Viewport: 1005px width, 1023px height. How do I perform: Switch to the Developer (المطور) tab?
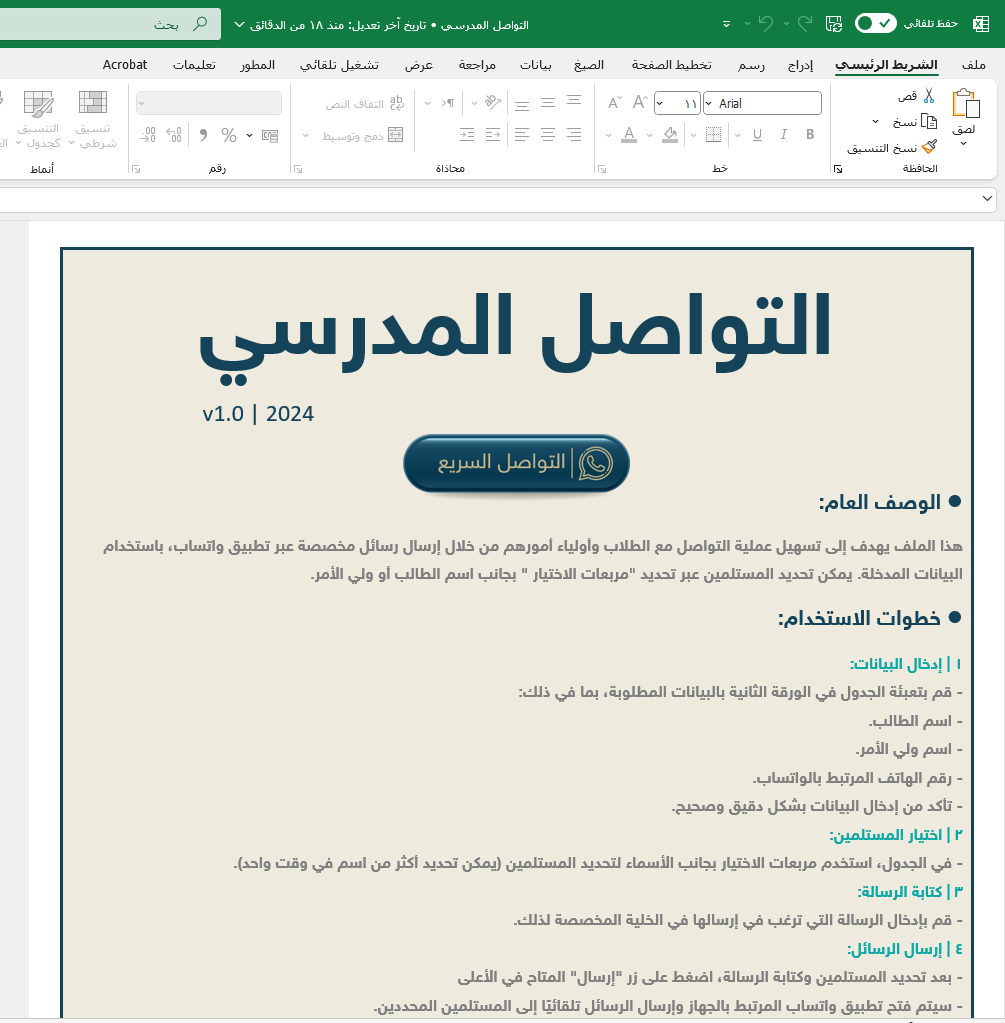pyautogui.click(x=257, y=65)
